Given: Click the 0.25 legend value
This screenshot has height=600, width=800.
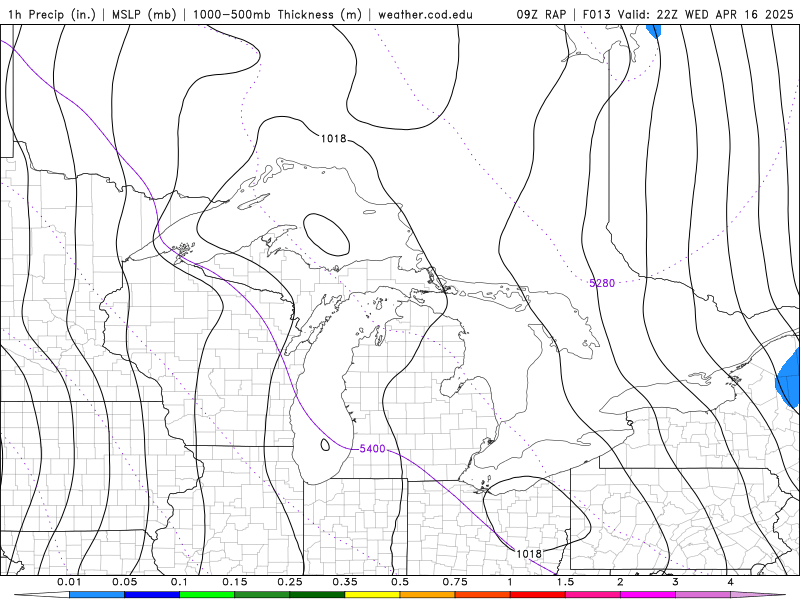Looking at the screenshot, I should pos(290,582).
